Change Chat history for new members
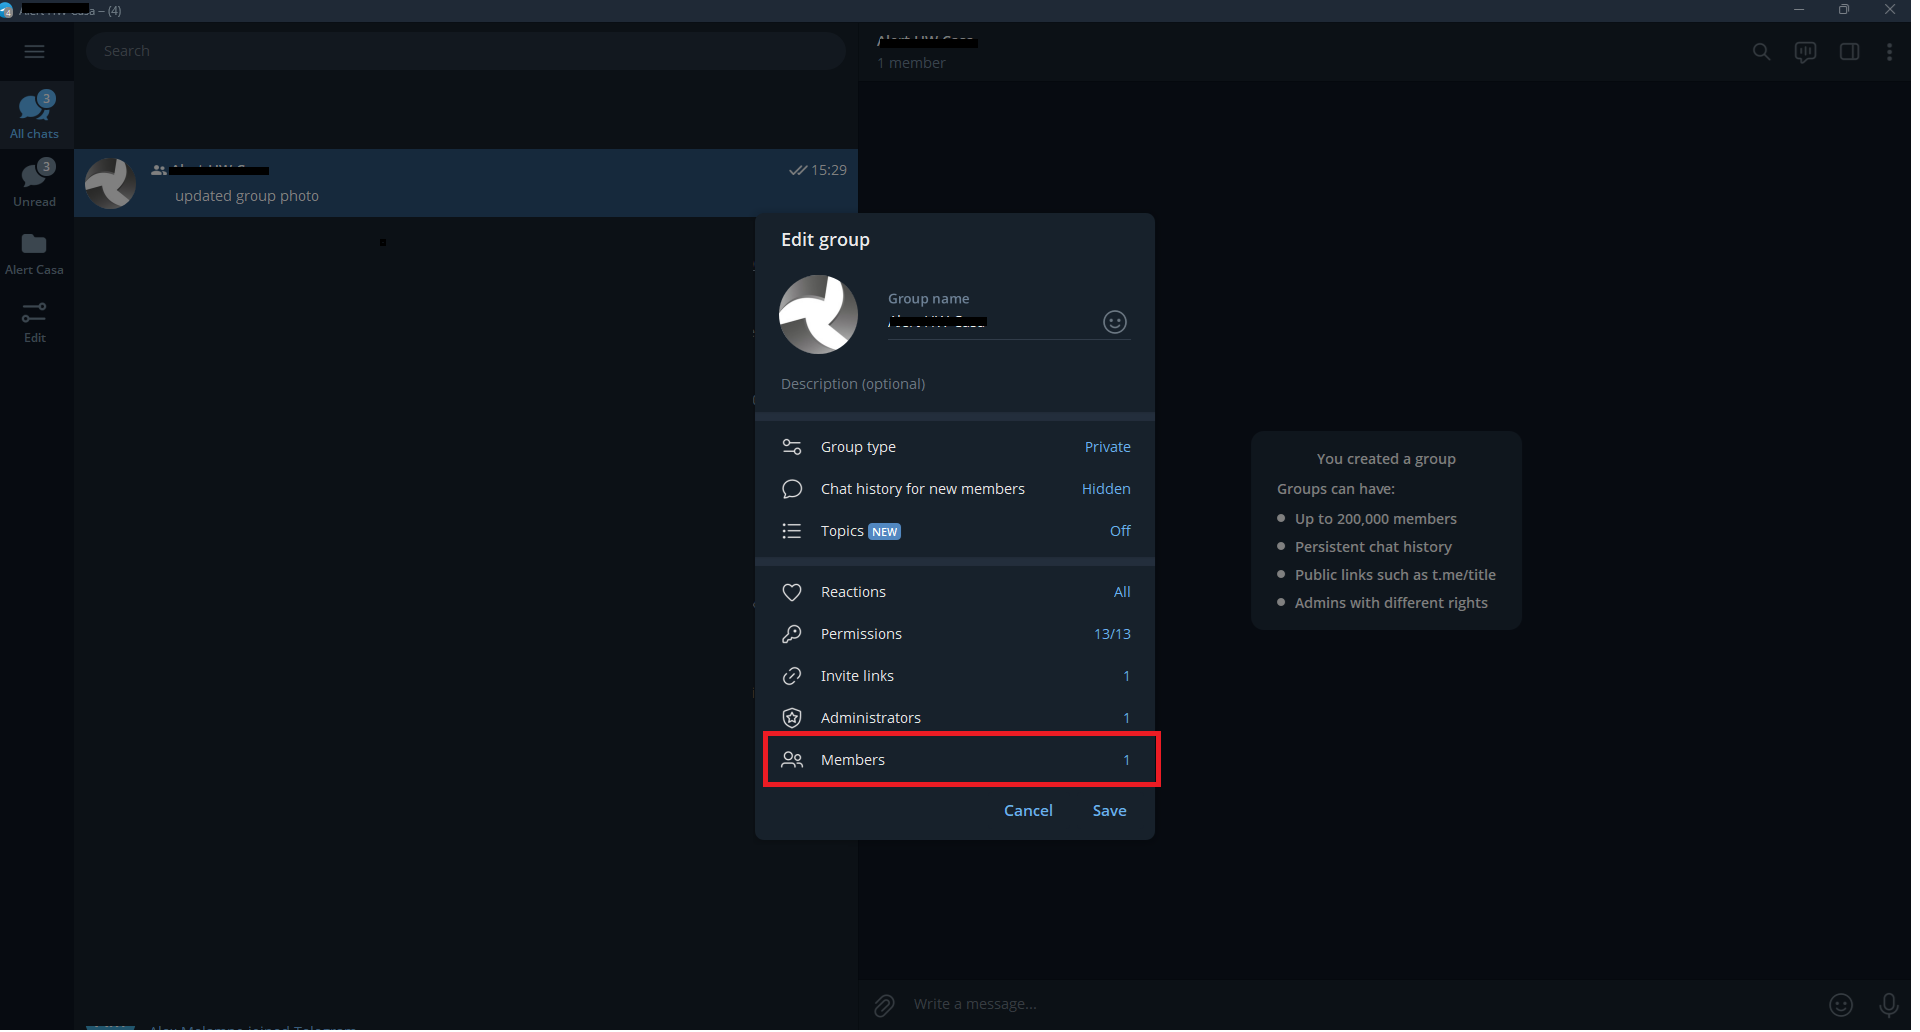This screenshot has height=1032, width=1920. [955, 489]
